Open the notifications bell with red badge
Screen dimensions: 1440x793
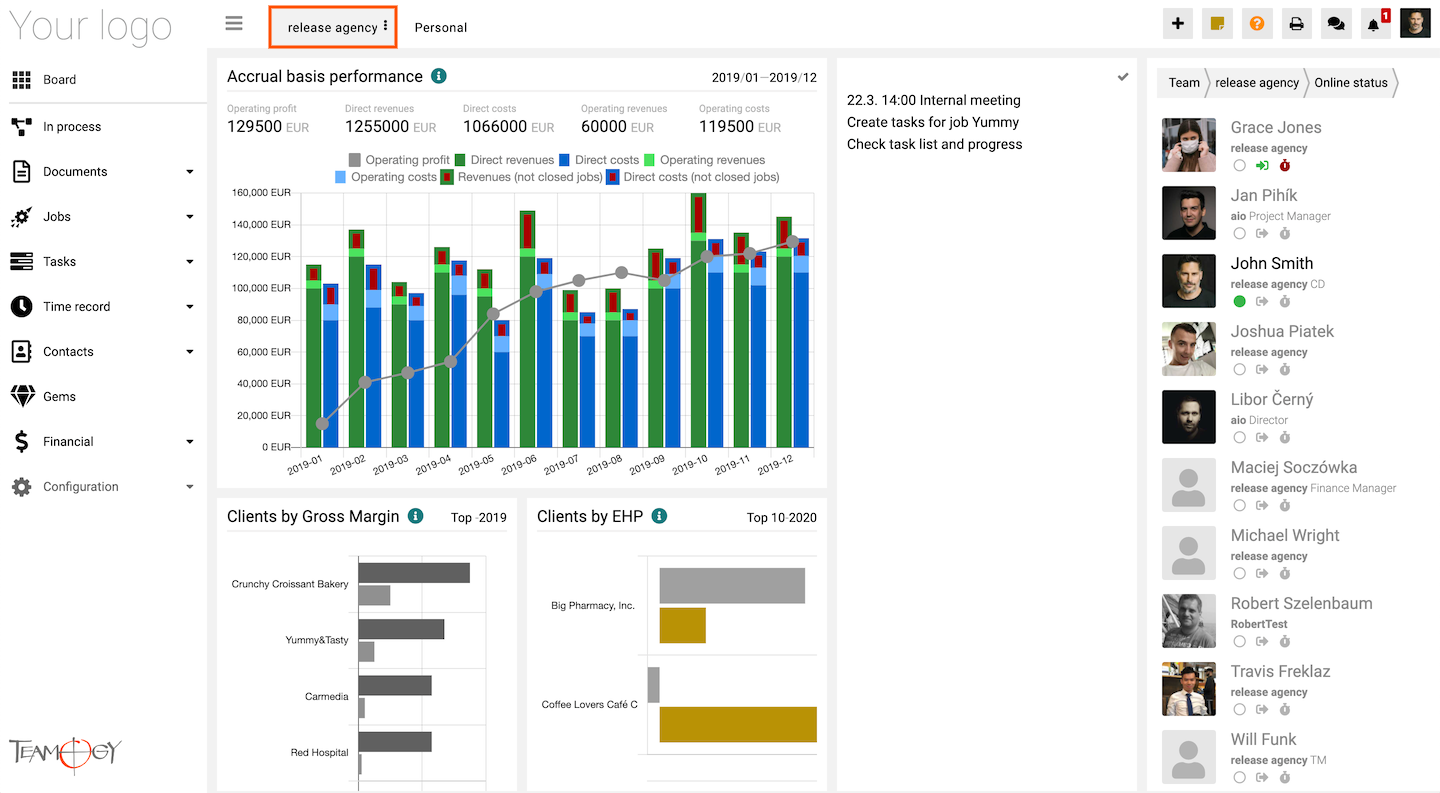1375,24
